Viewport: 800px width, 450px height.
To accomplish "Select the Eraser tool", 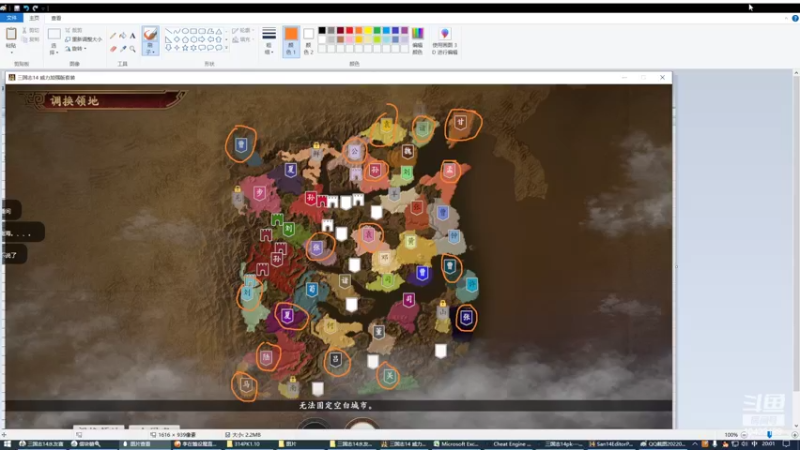I will pos(113,49).
